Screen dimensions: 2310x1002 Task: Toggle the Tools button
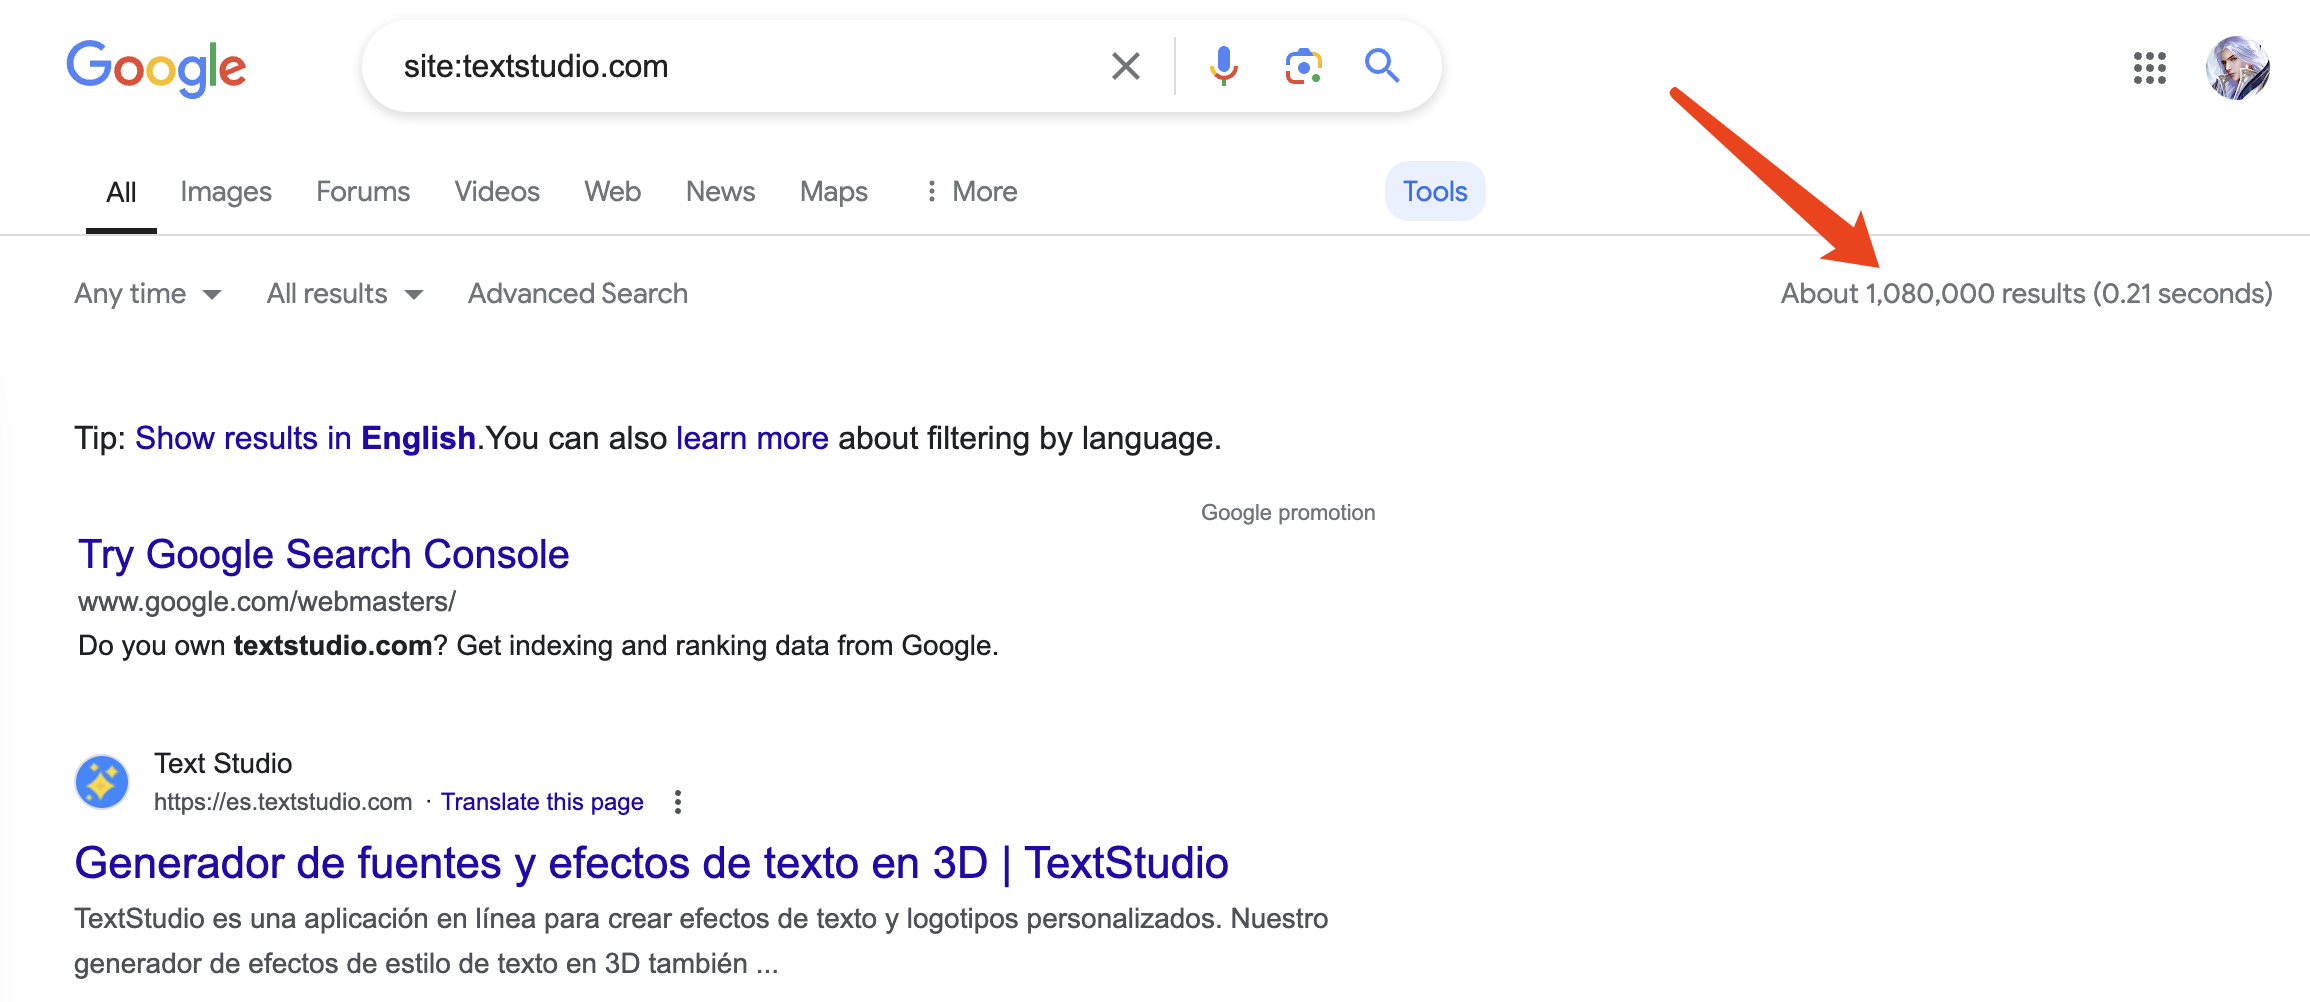tap(1435, 191)
